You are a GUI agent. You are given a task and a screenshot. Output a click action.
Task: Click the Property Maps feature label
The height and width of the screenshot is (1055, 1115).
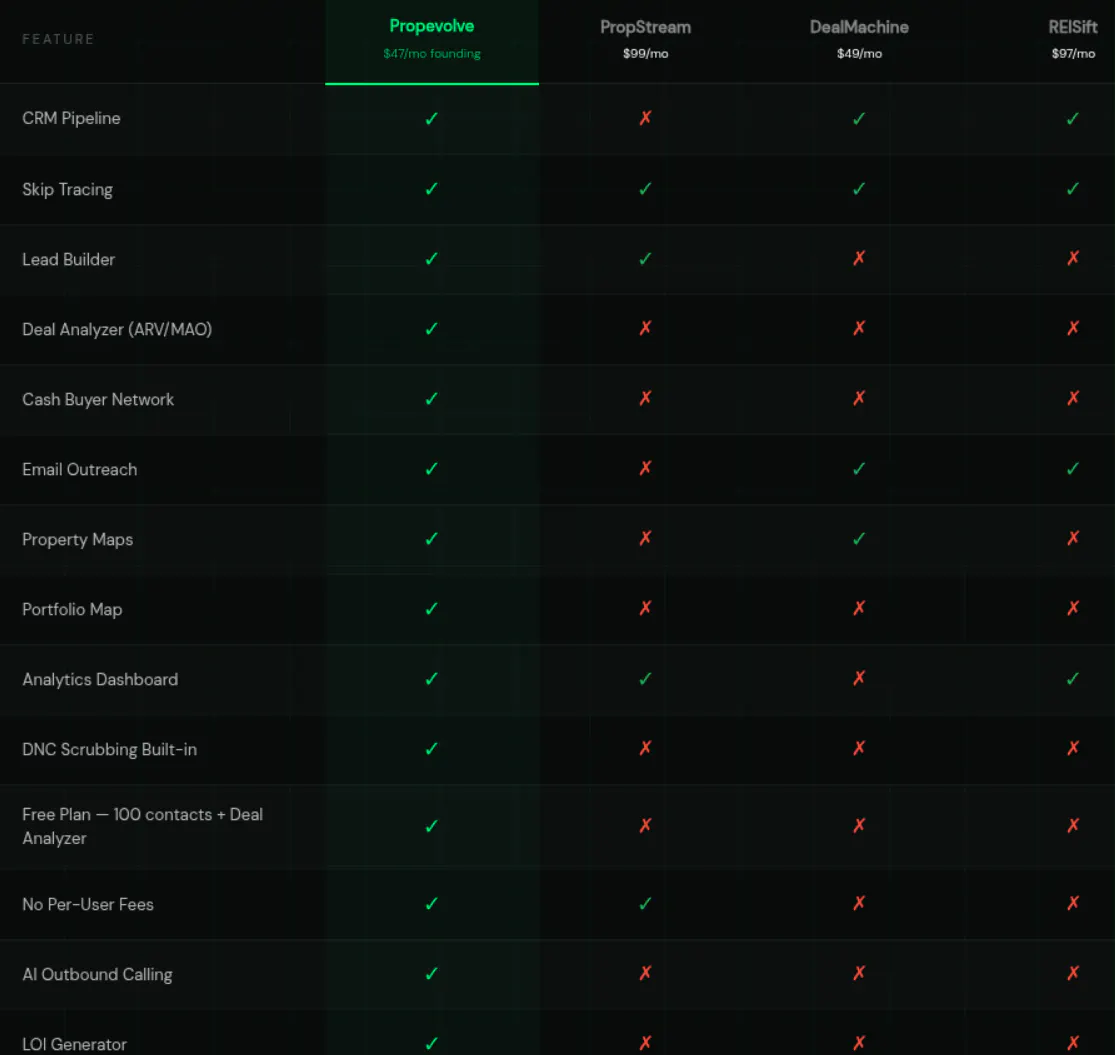pyautogui.click(x=78, y=540)
